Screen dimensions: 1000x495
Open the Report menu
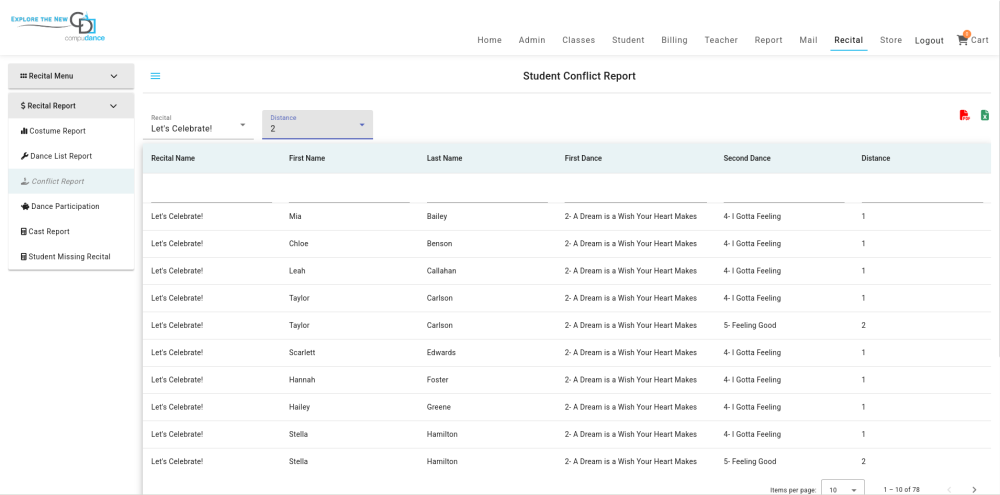click(768, 40)
